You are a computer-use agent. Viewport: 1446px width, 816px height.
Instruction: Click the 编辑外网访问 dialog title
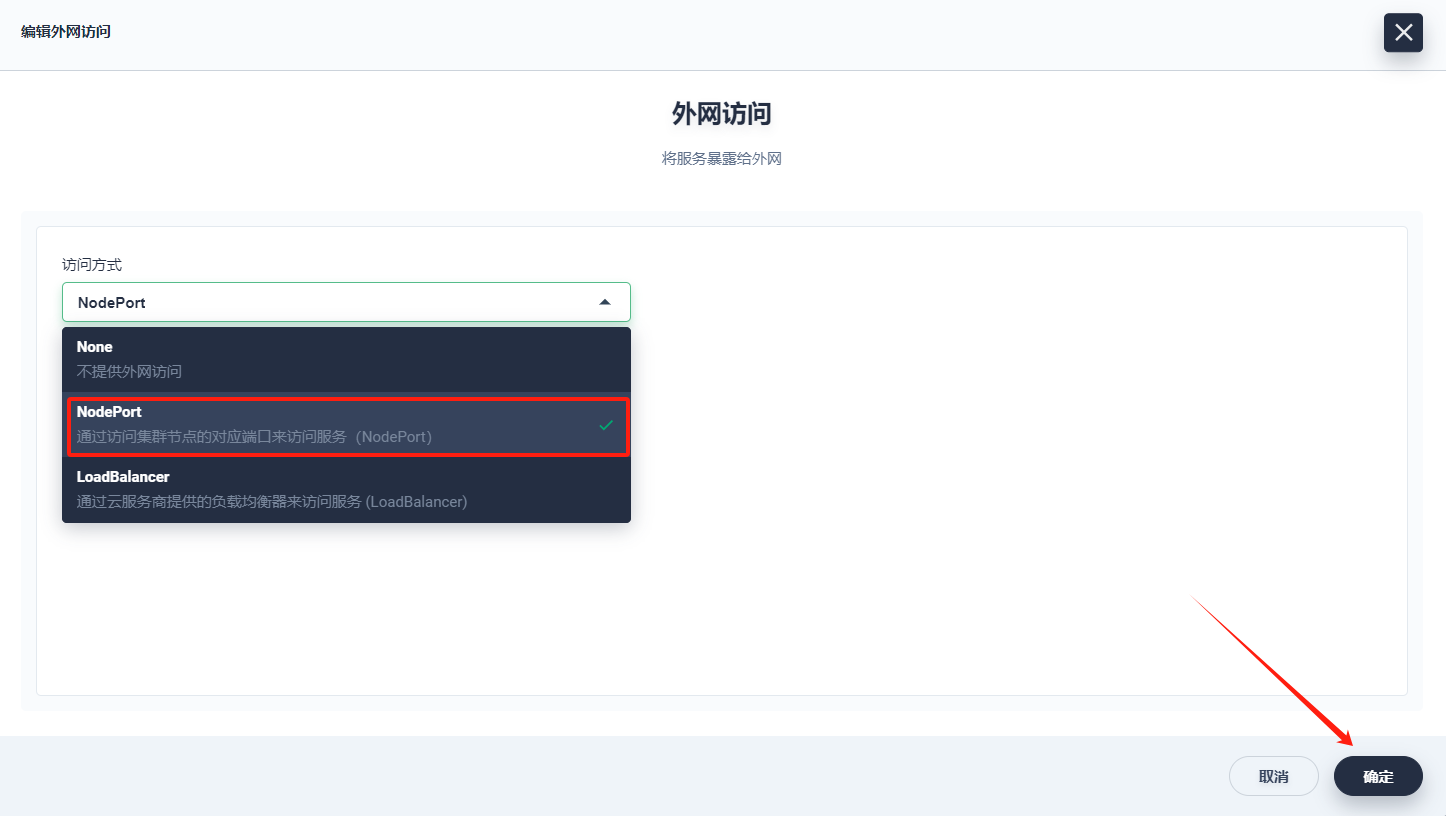(x=66, y=32)
